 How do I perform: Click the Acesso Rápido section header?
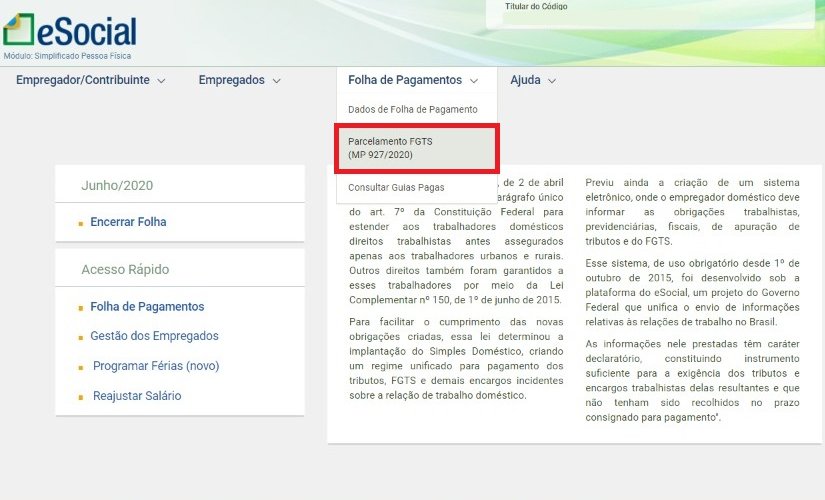(125, 269)
